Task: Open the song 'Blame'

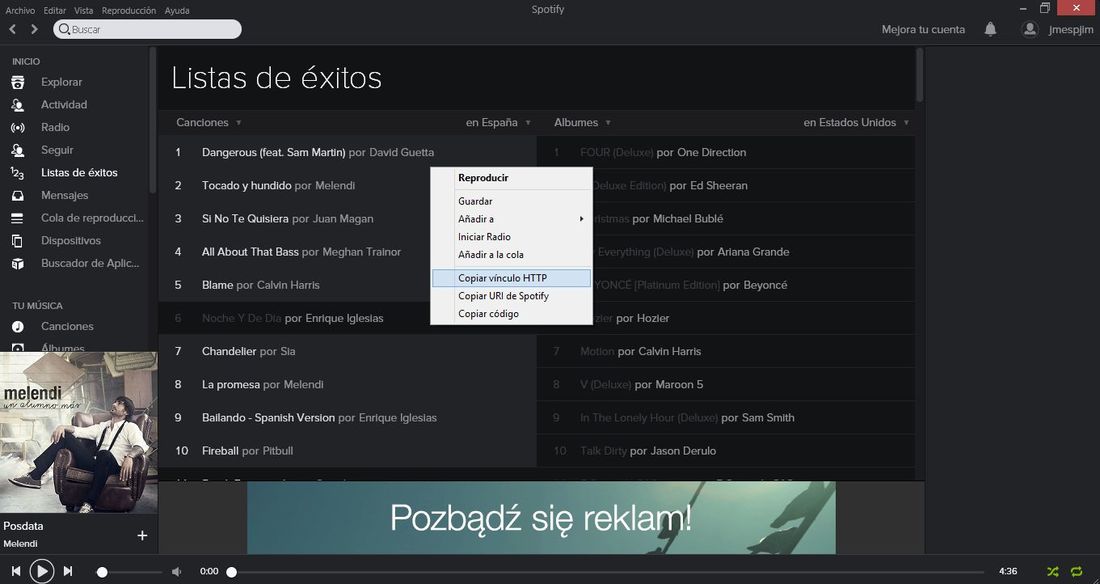Action: coord(217,285)
